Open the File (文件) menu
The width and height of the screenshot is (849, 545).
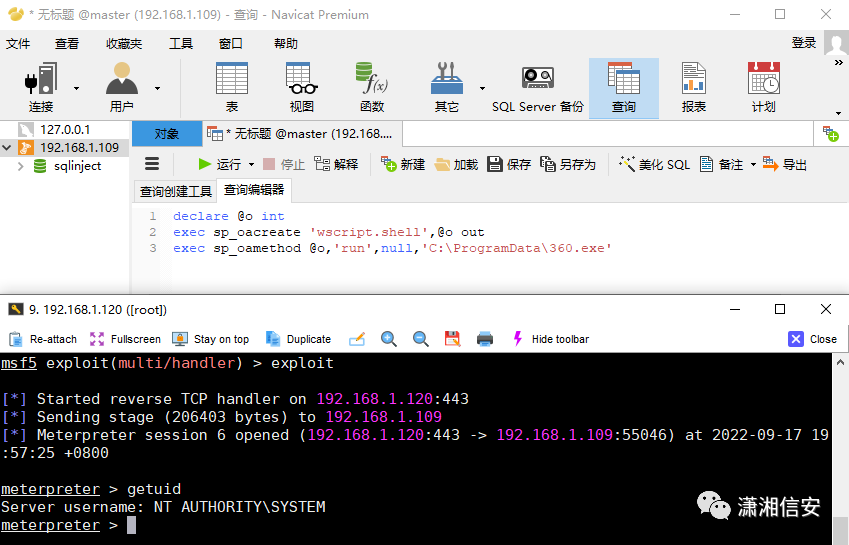(18, 44)
